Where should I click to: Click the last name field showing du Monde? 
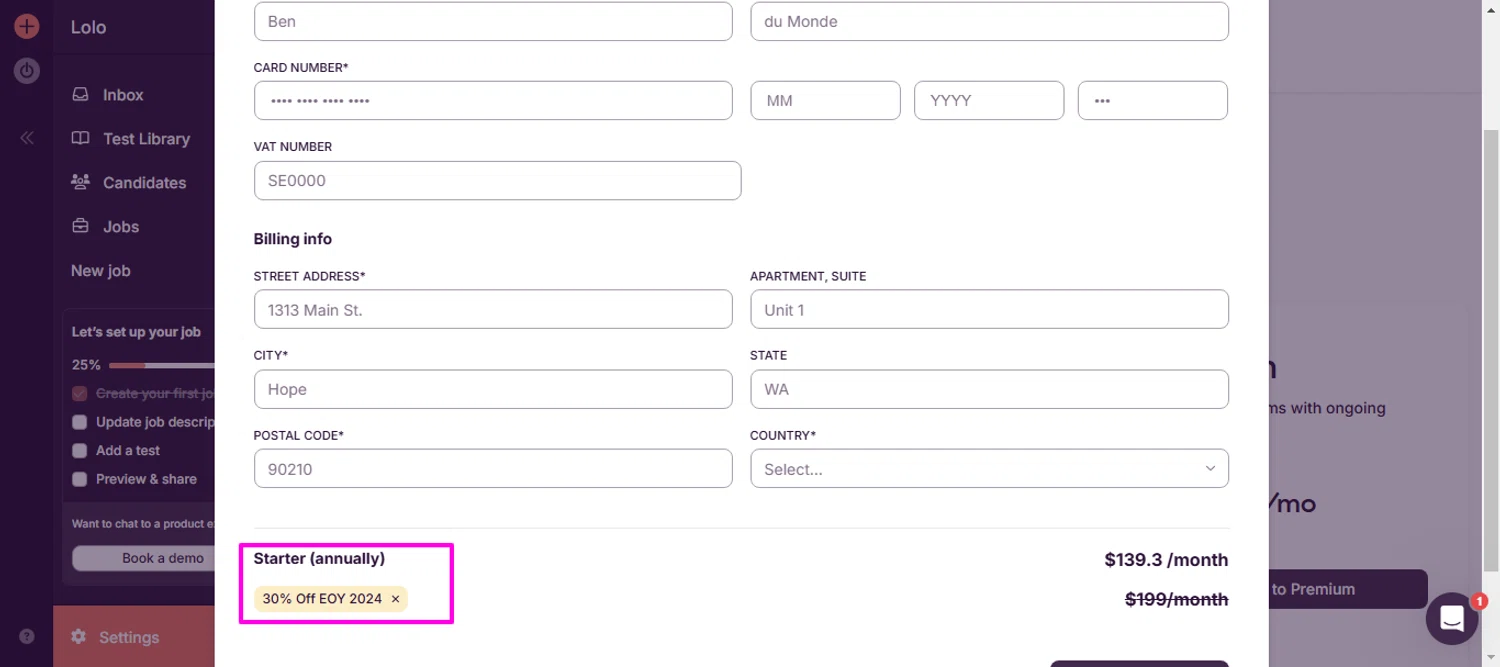[989, 21]
